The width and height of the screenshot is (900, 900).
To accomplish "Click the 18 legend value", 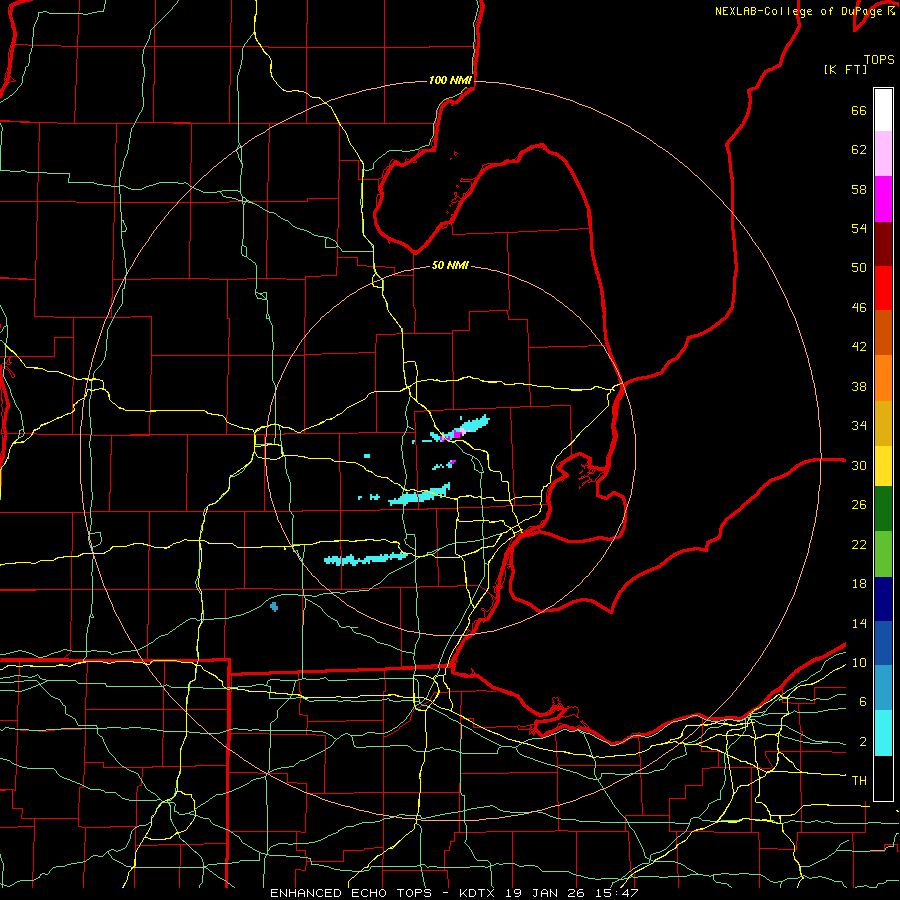I will pos(859,584).
